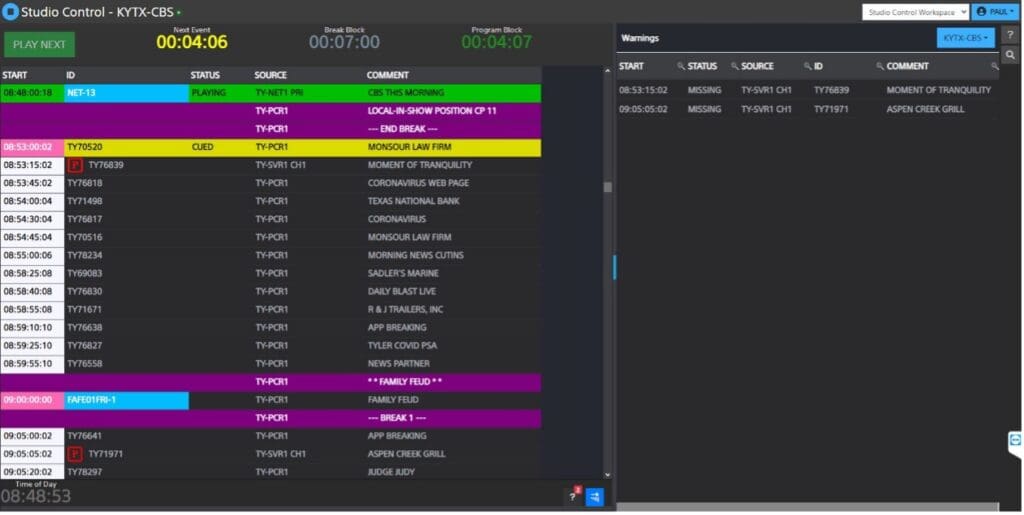
Task: Expand the PAUL user menu
Action: click(x=994, y=12)
